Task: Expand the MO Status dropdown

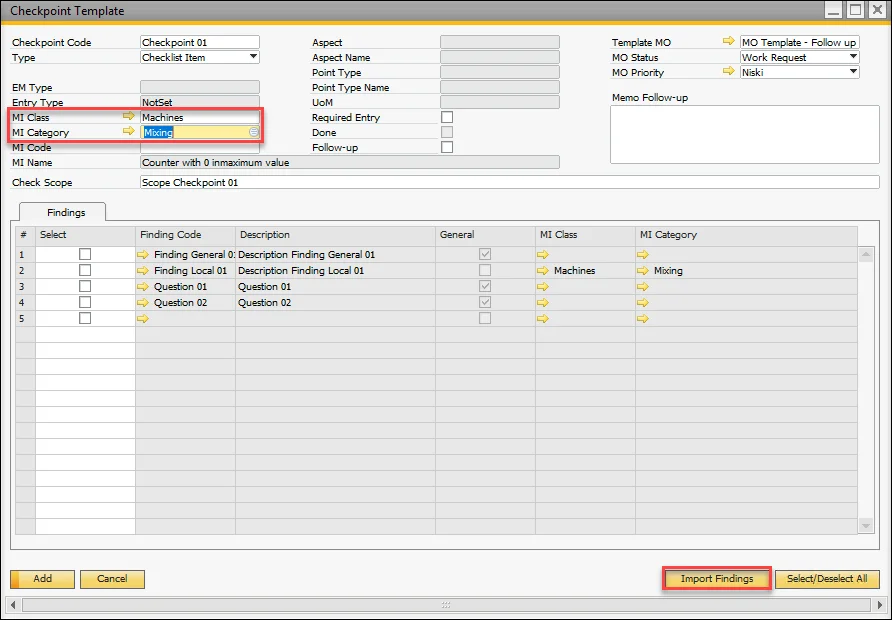Action: [853, 57]
